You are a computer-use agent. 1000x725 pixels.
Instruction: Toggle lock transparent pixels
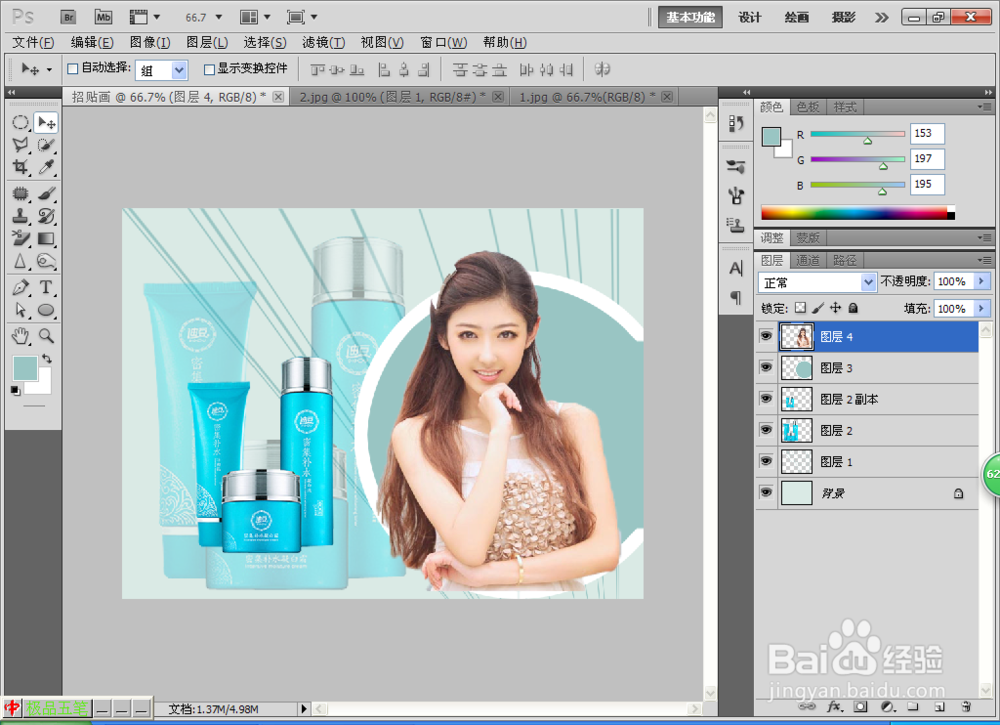pos(800,308)
